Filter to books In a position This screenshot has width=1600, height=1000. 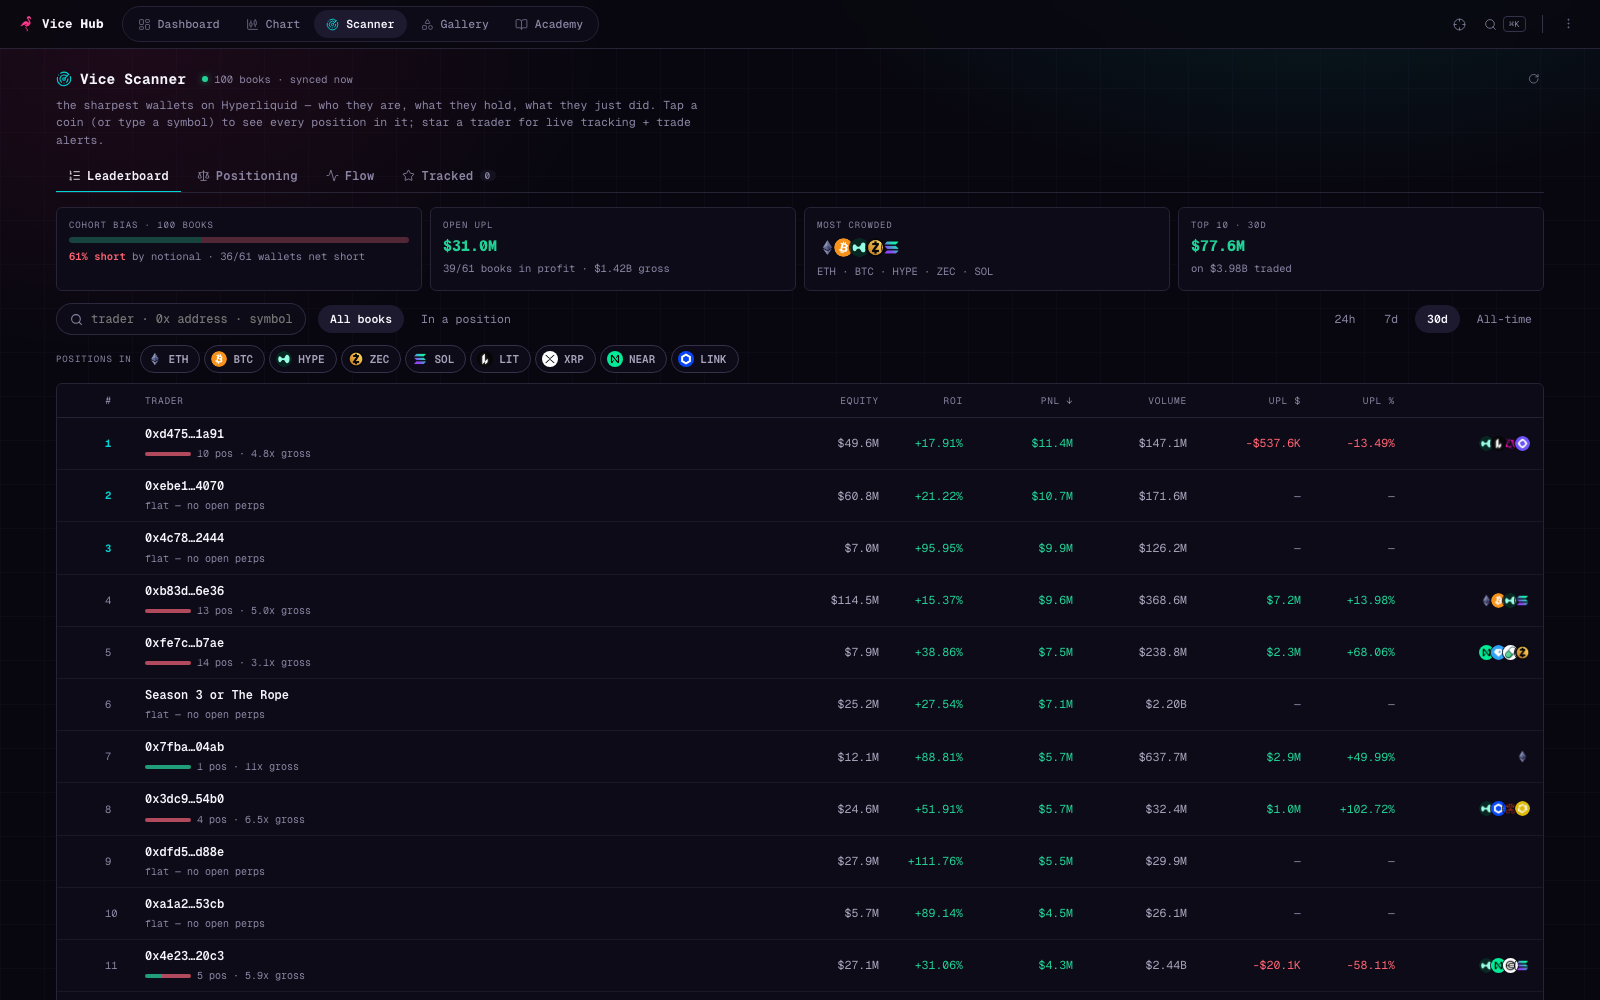[466, 319]
